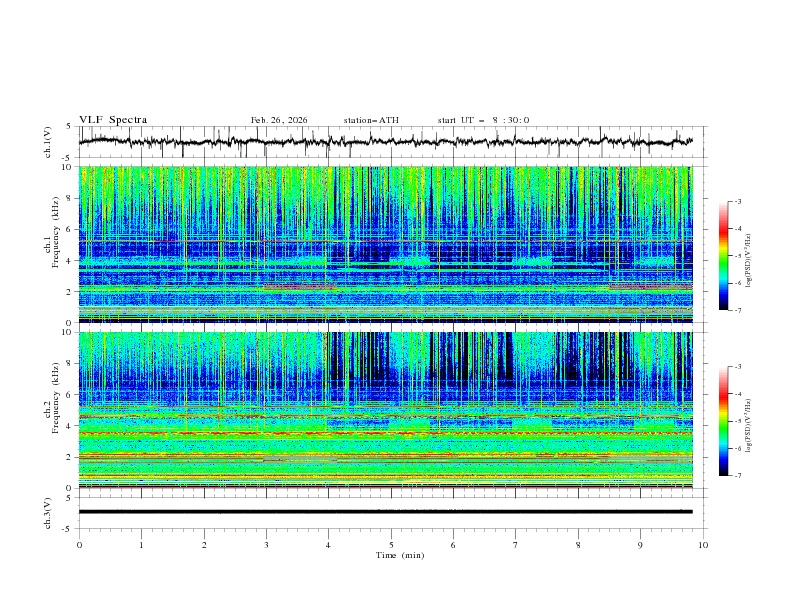Screen dimensions: 792x612
Task: Click time axis tick label "3"
Action: pyautogui.click(x=266, y=545)
